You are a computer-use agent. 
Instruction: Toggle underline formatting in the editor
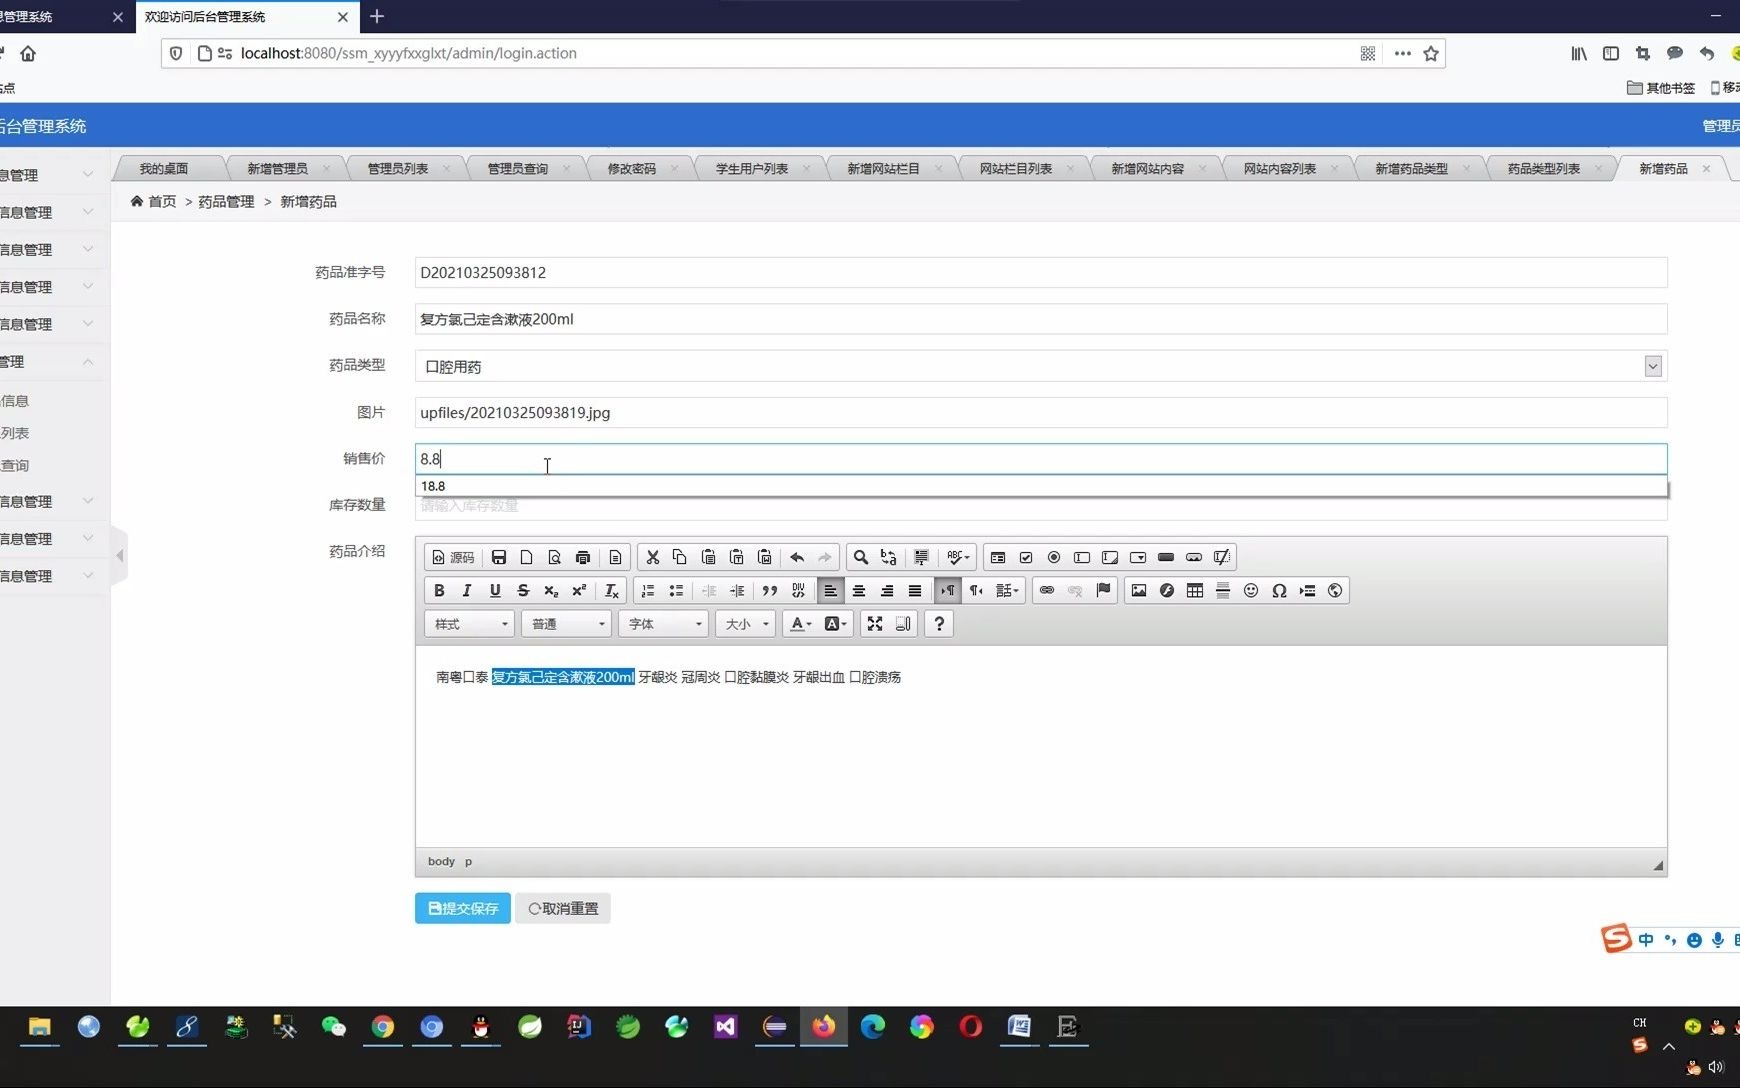(494, 590)
